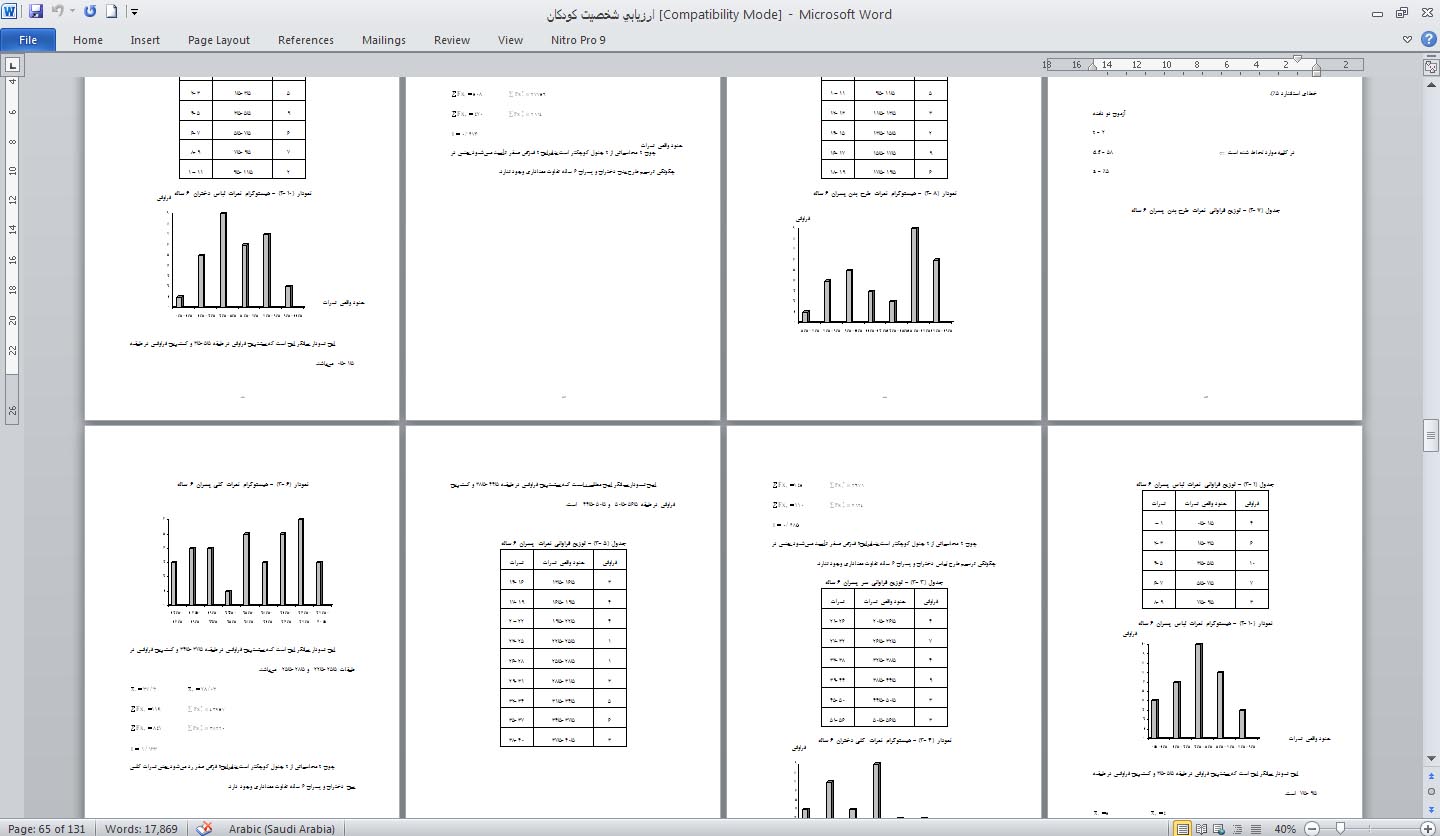Click the spelling proofing status icon
The height and width of the screenshot is (836, 1440).
[205, 828]
